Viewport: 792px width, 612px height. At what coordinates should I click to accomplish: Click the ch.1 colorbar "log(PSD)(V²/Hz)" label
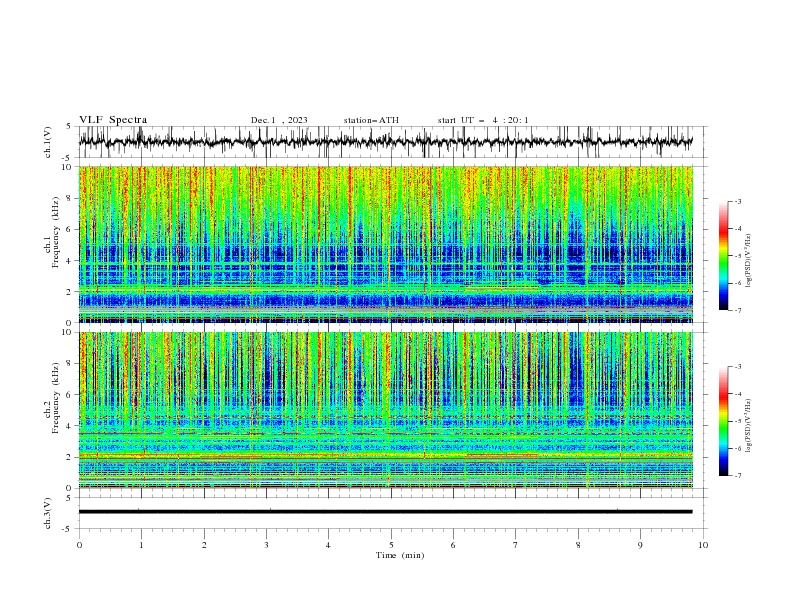pyautogui.click(x=749, y=261)
